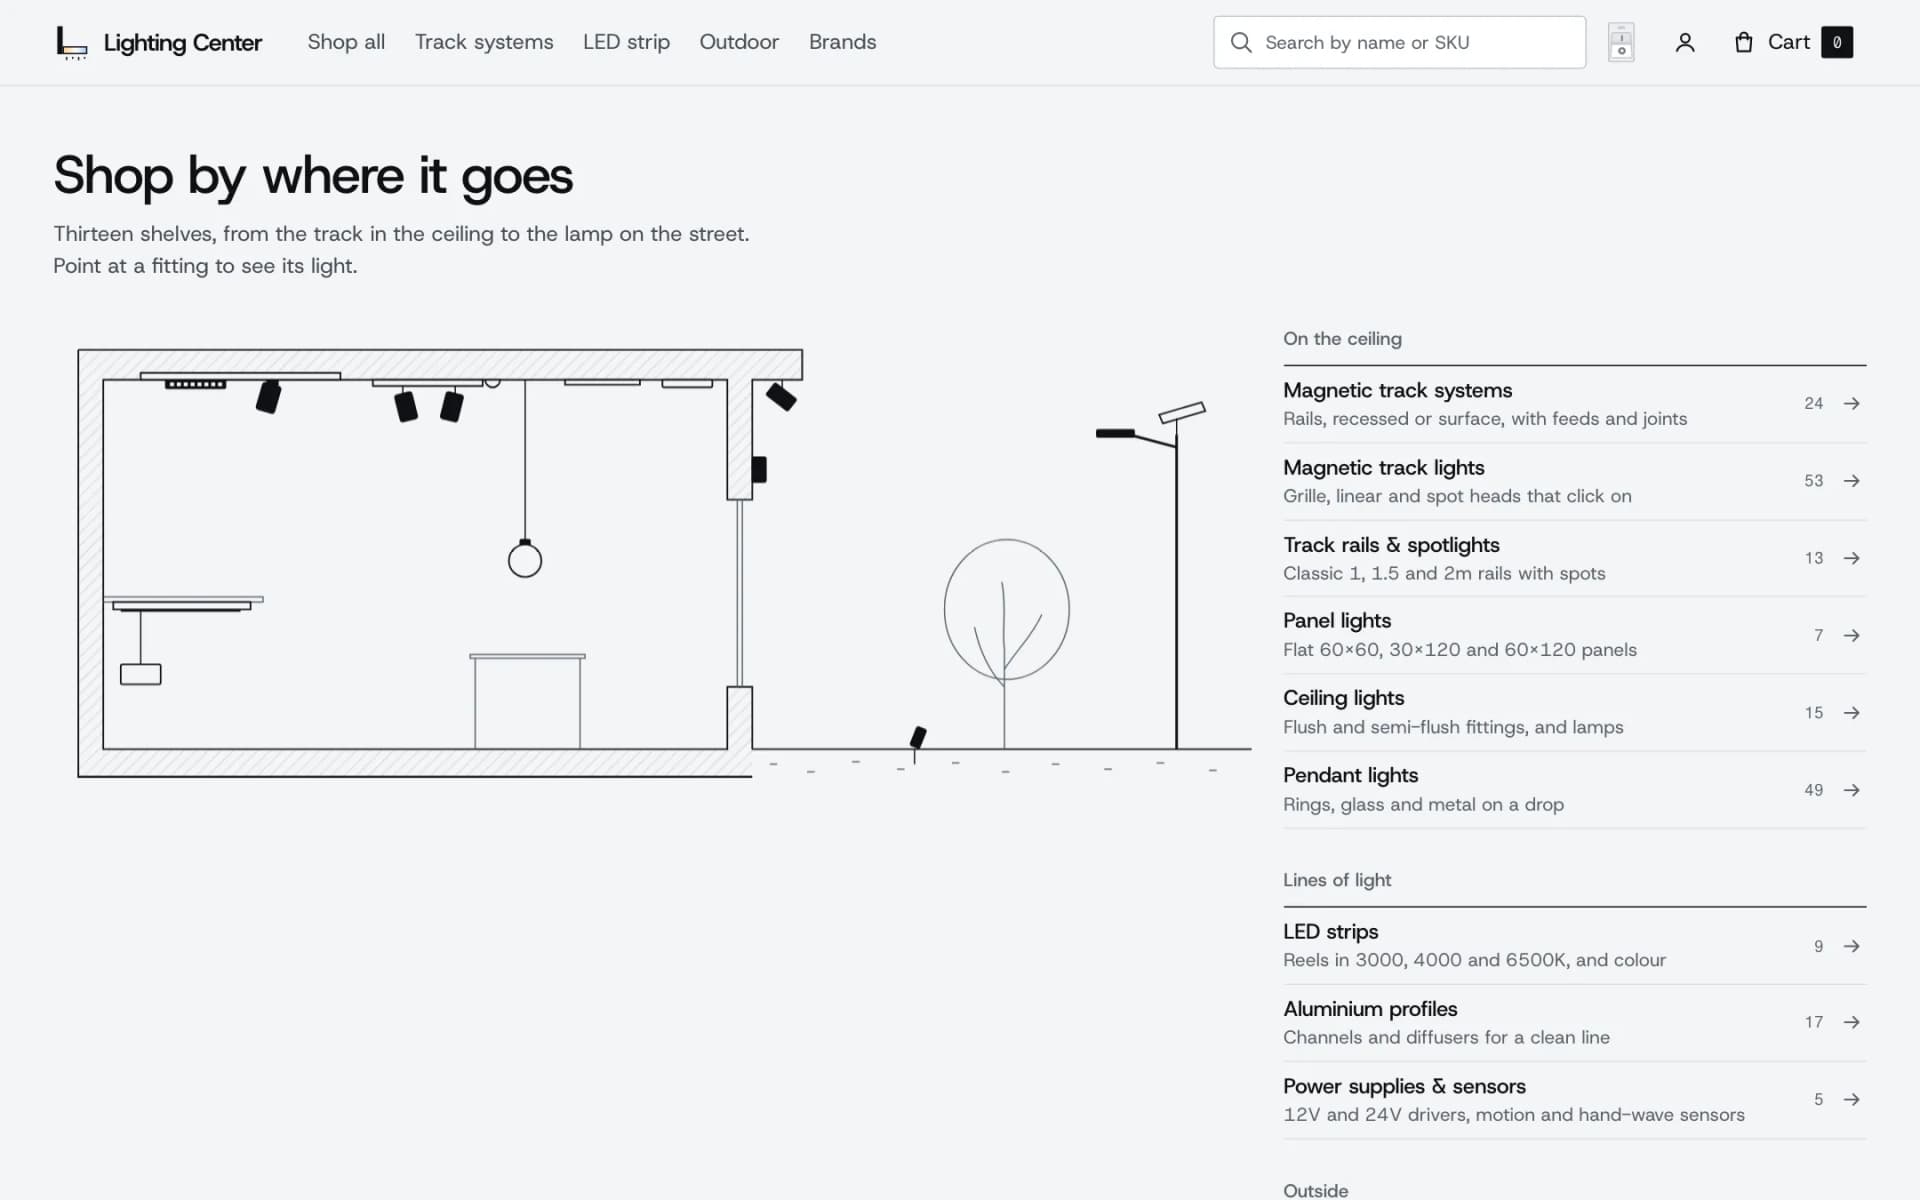Select the black wall light on the outside wall
The image size is (1920, 1200).
point(759,469)
